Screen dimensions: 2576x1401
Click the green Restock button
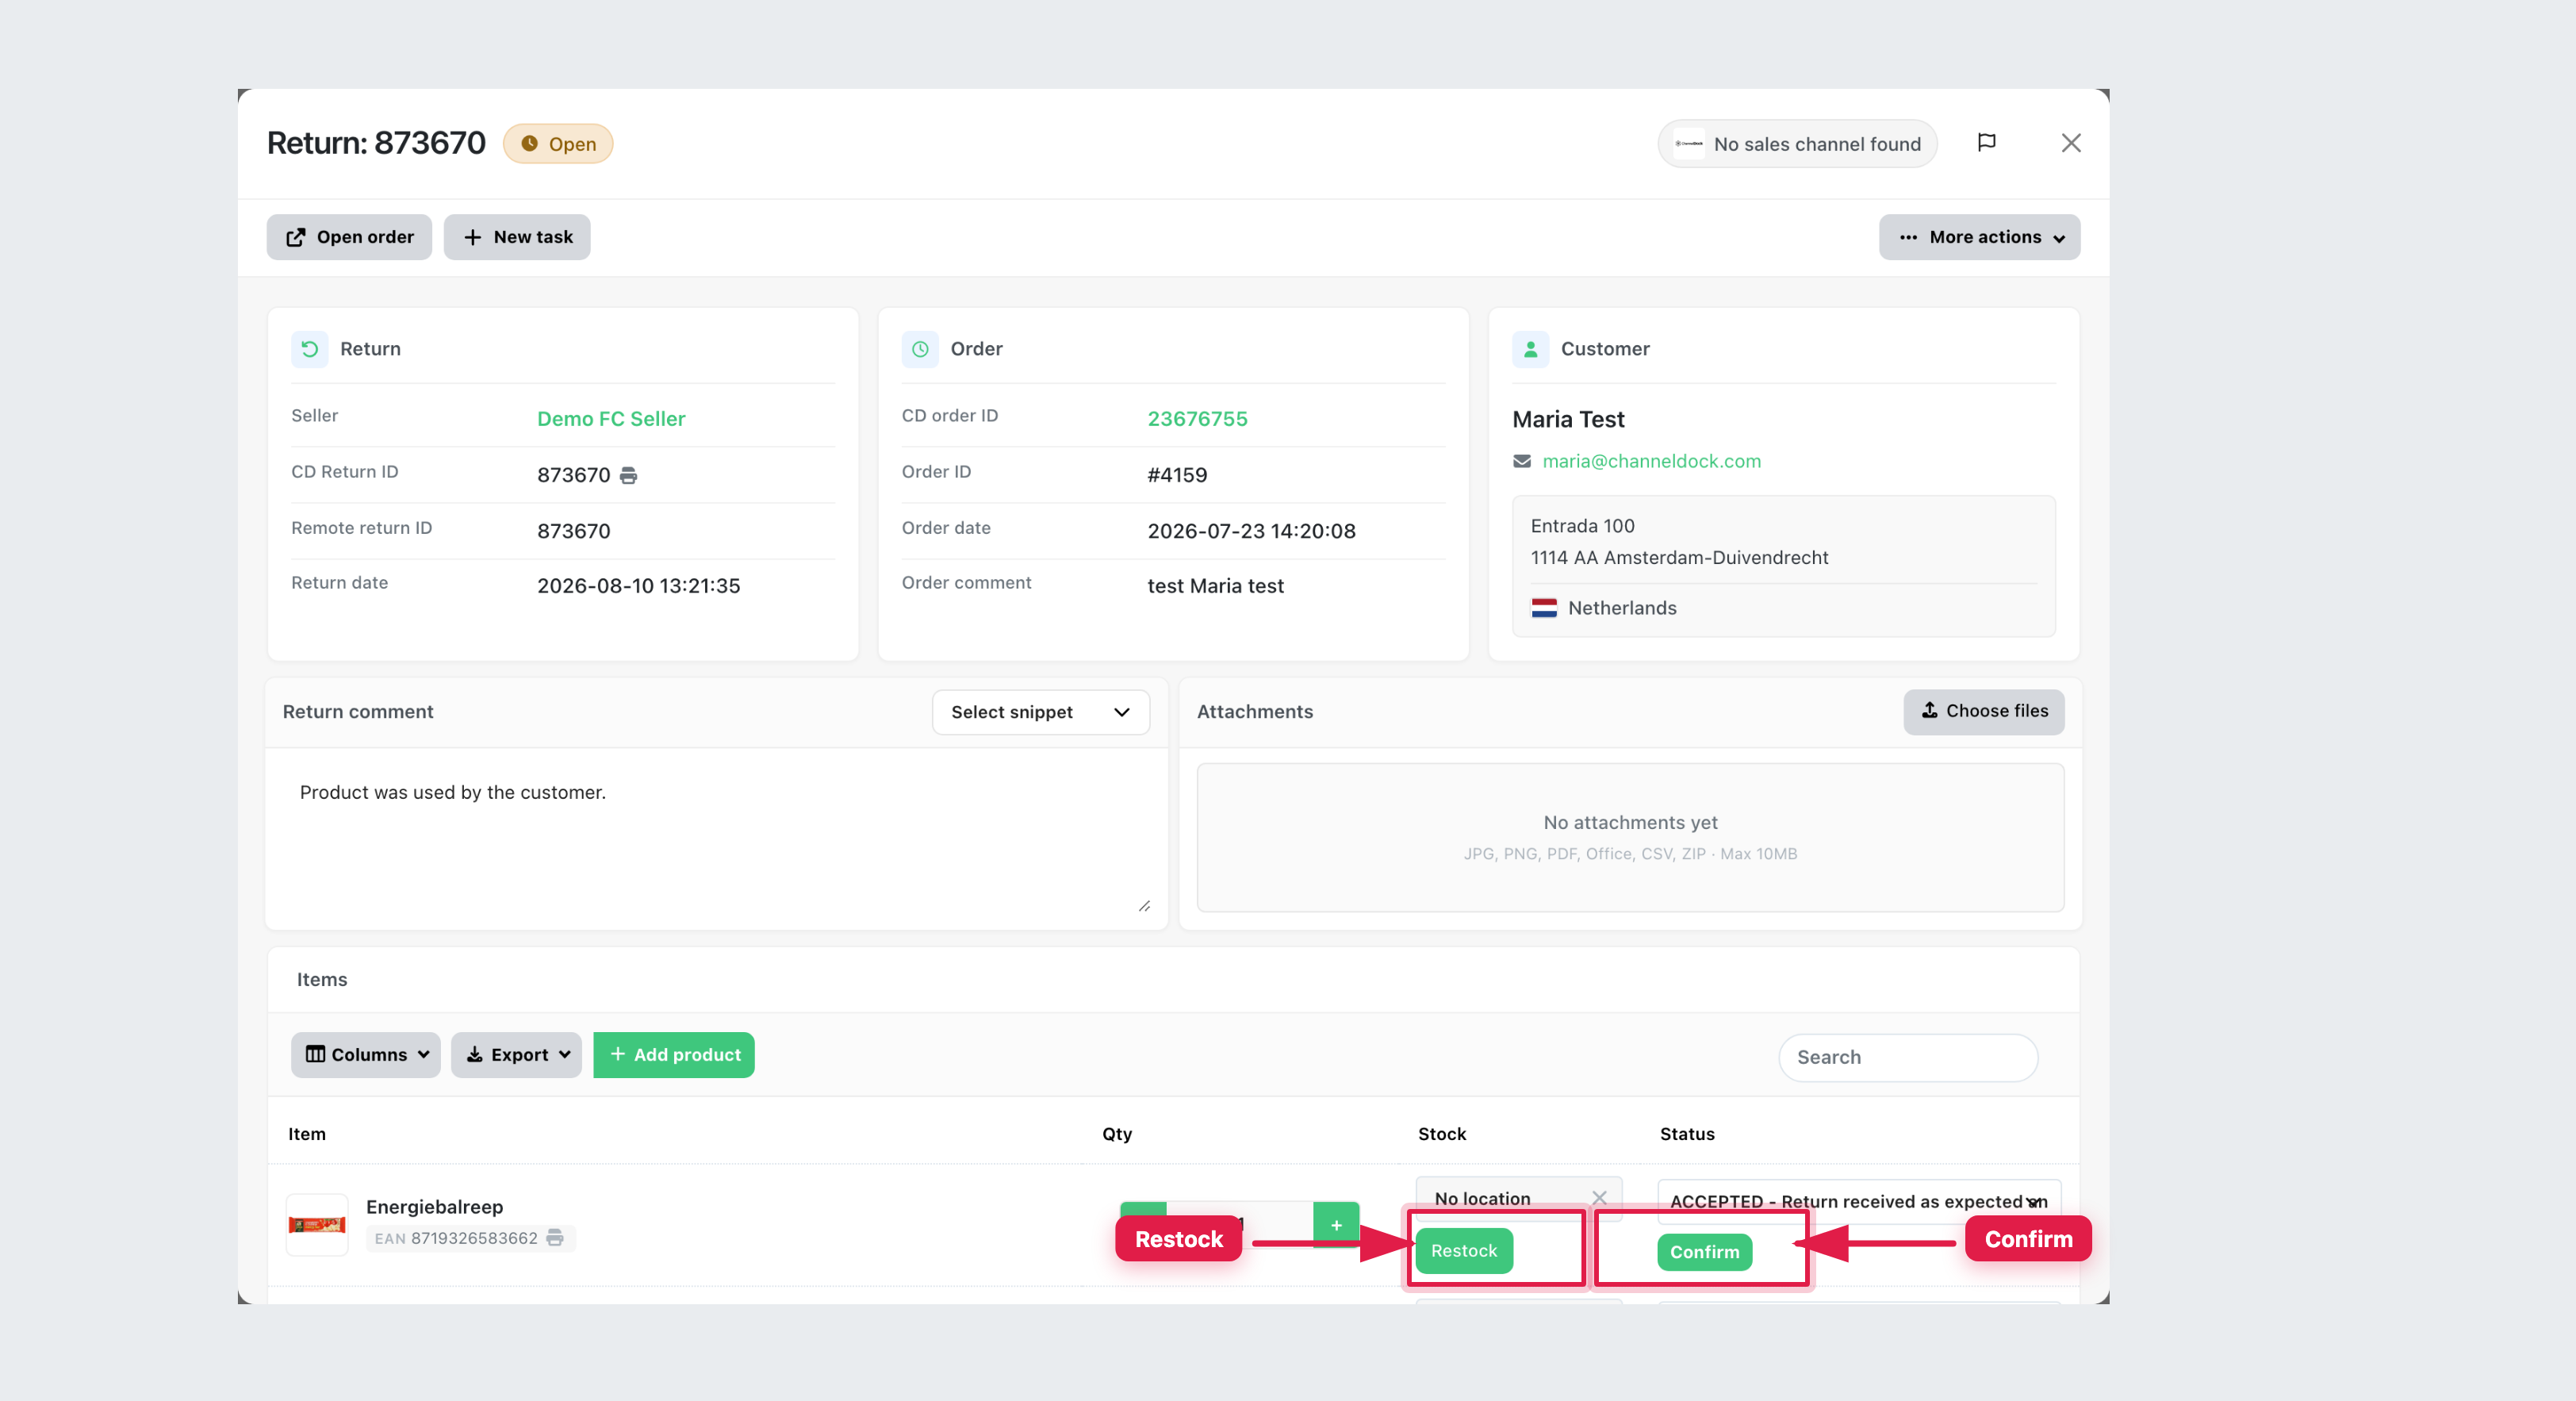(1464, 1251)
